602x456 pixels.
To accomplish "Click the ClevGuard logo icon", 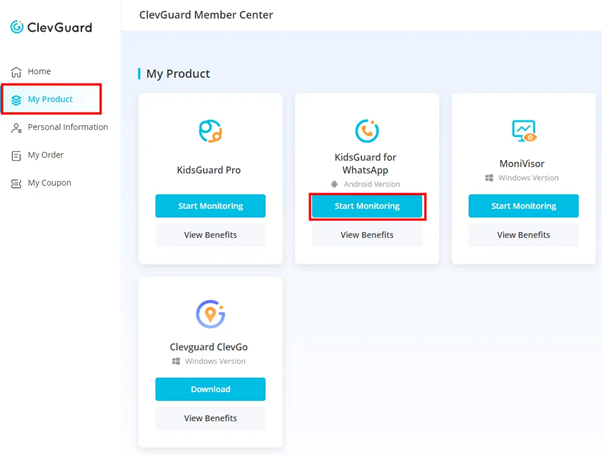I will point(17,27).
